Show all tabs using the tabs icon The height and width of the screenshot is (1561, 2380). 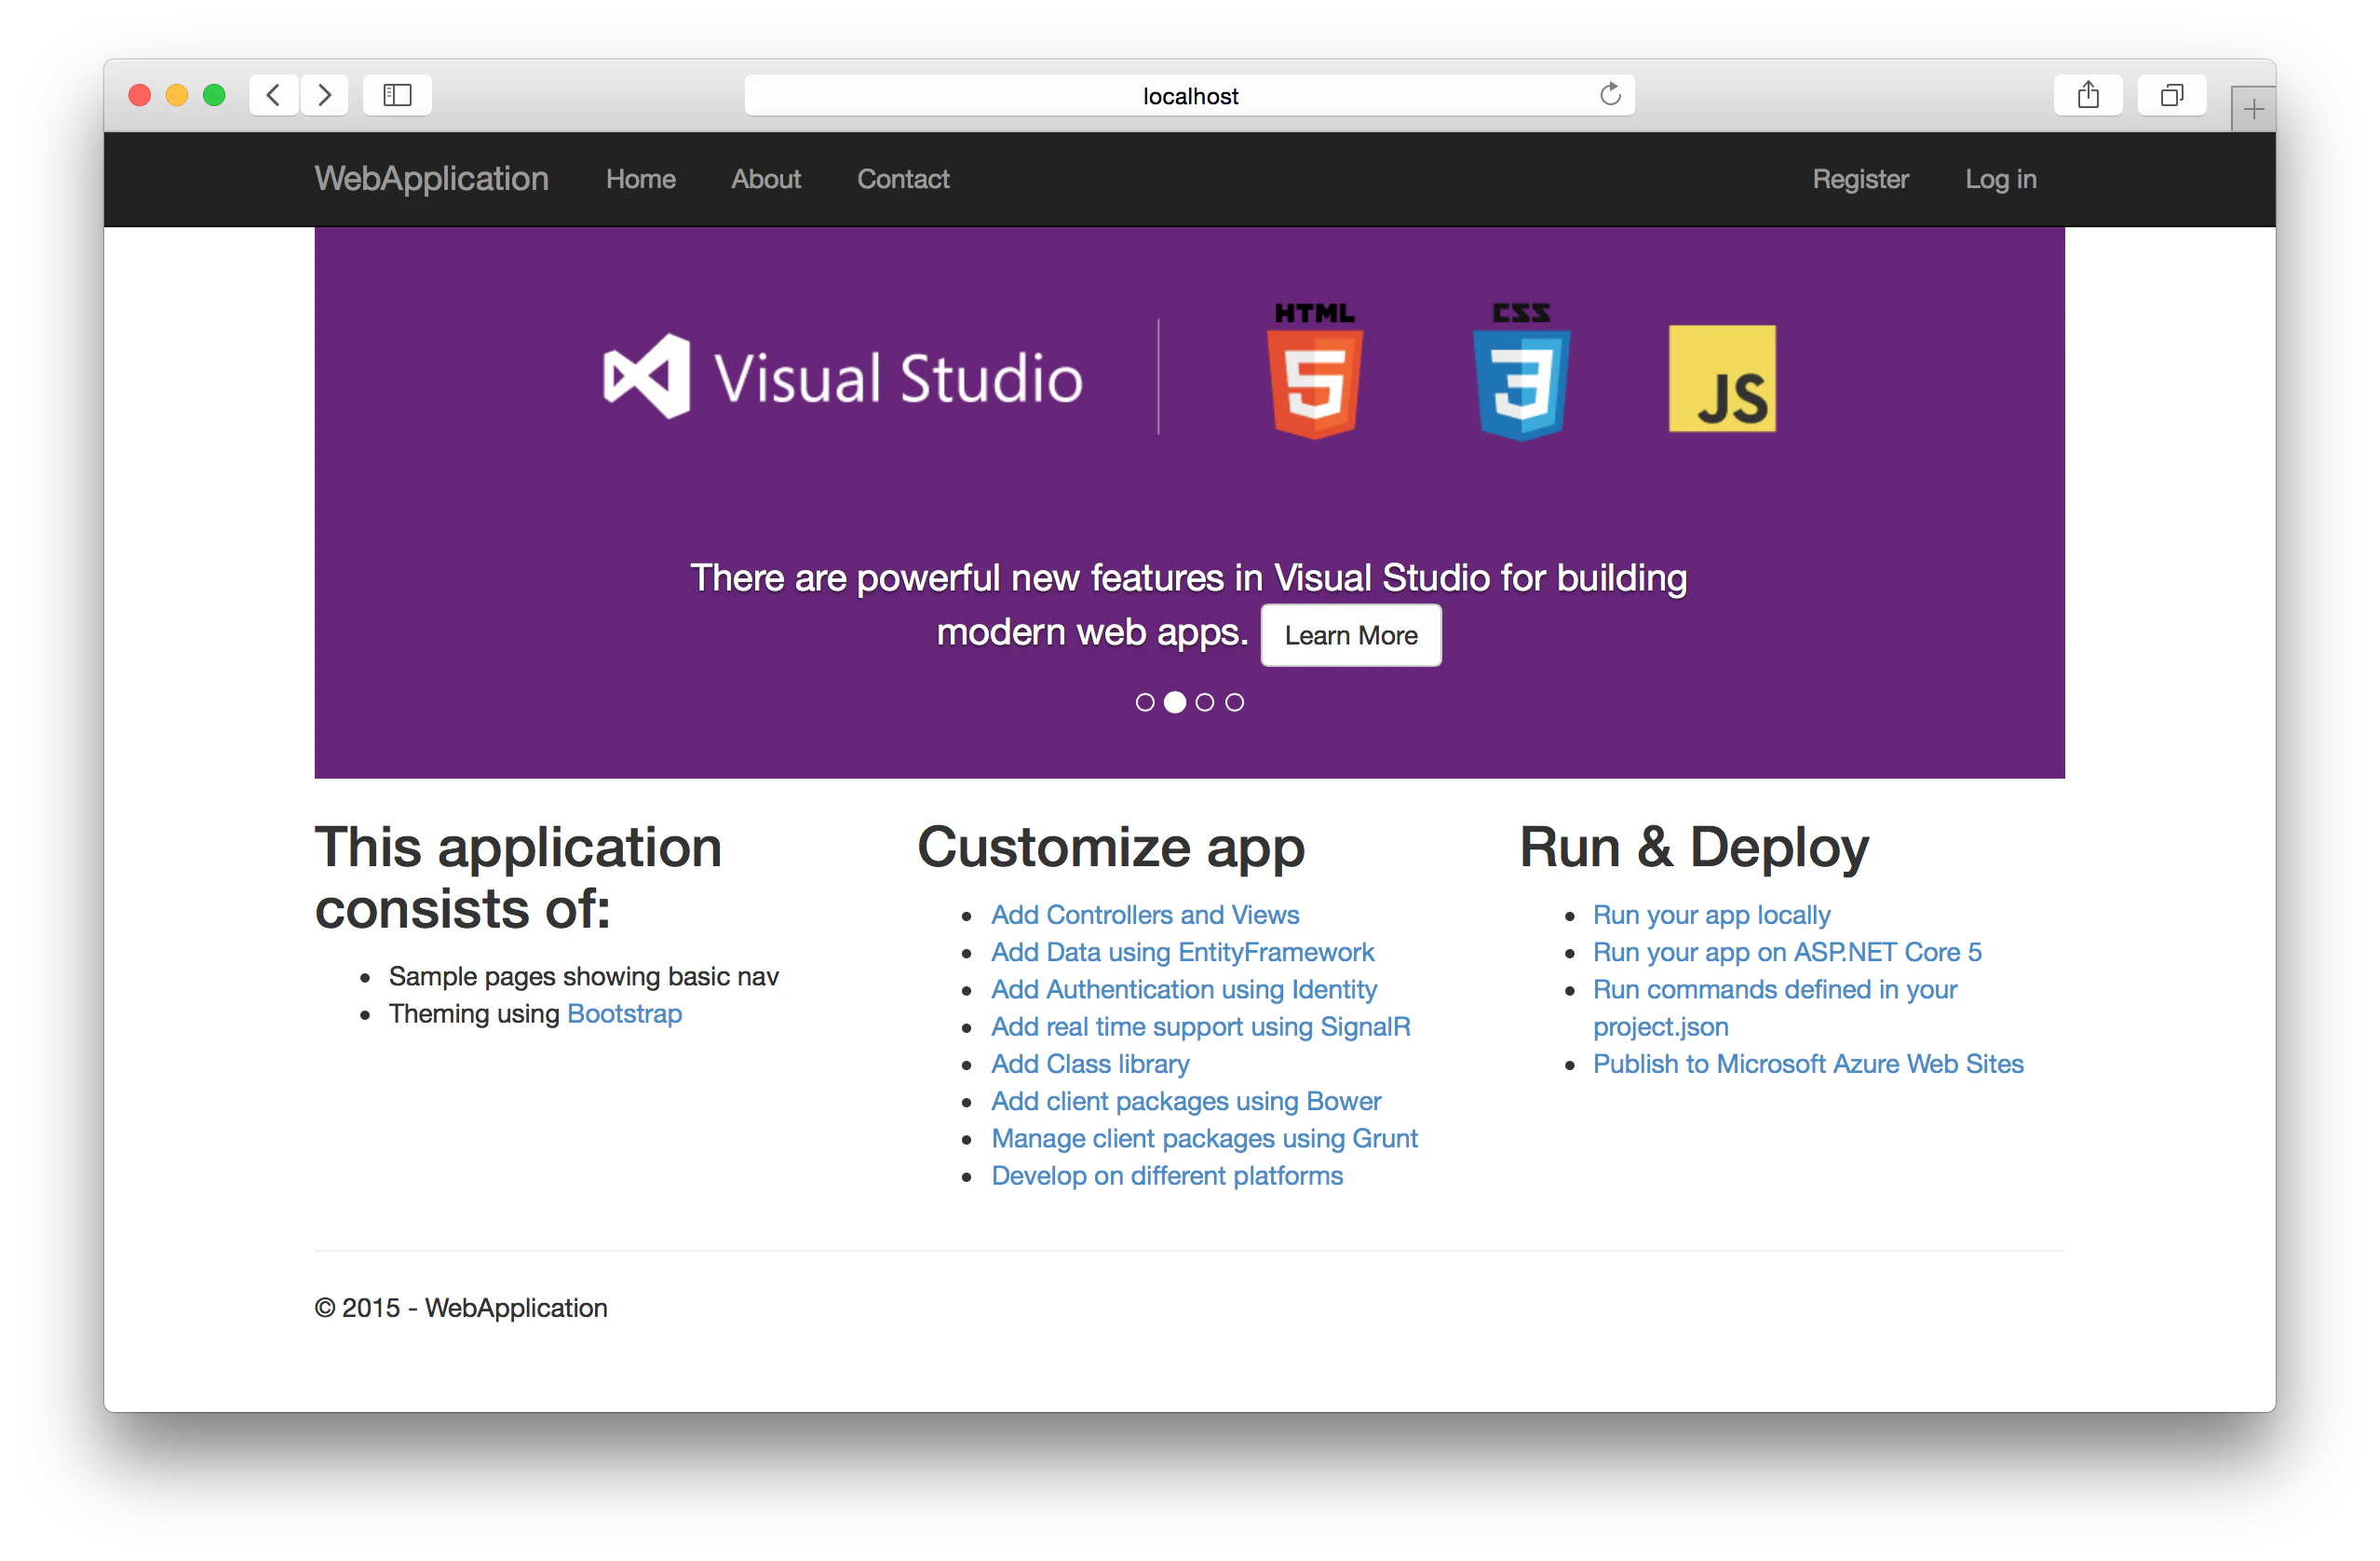(x=2172, y=95)
